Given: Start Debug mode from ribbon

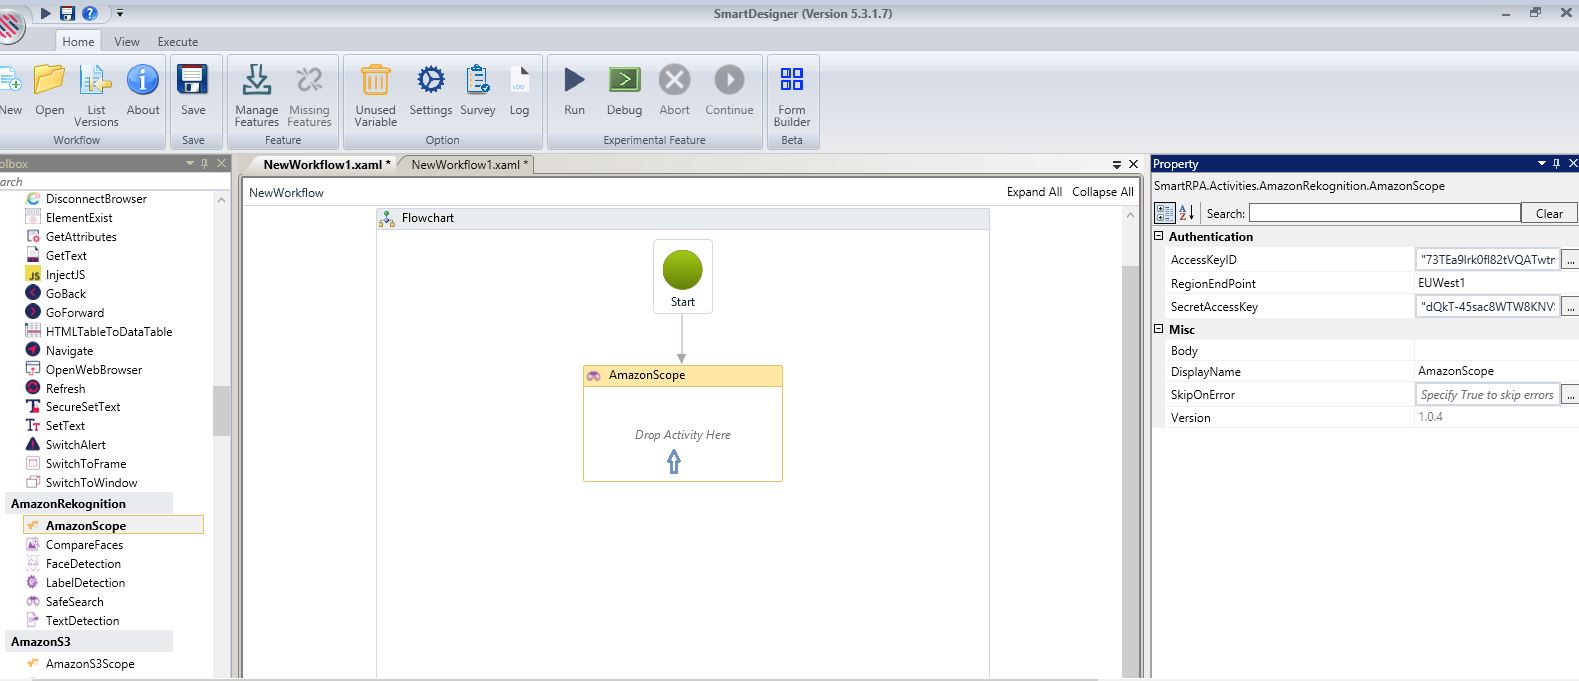Looking at the screenshot, I should point(624,82).
